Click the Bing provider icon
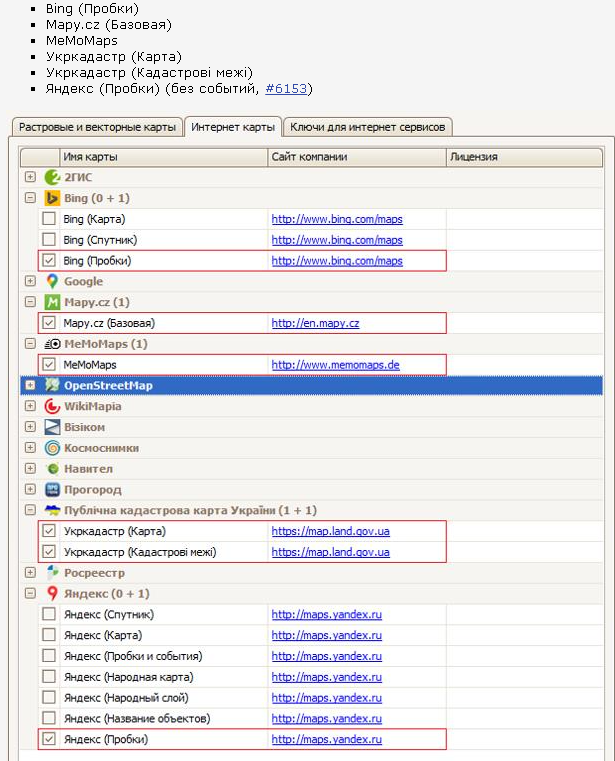Screen dimensions: 615x761 52,198
